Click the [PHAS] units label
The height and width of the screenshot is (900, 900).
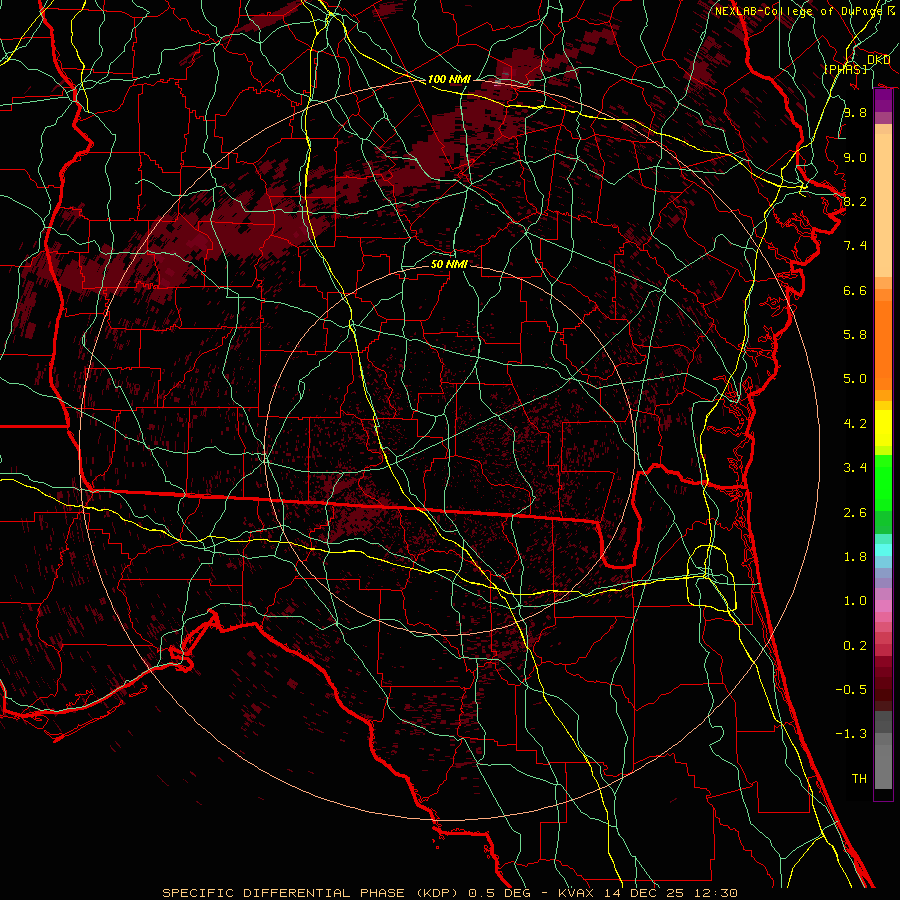[844, 69]
